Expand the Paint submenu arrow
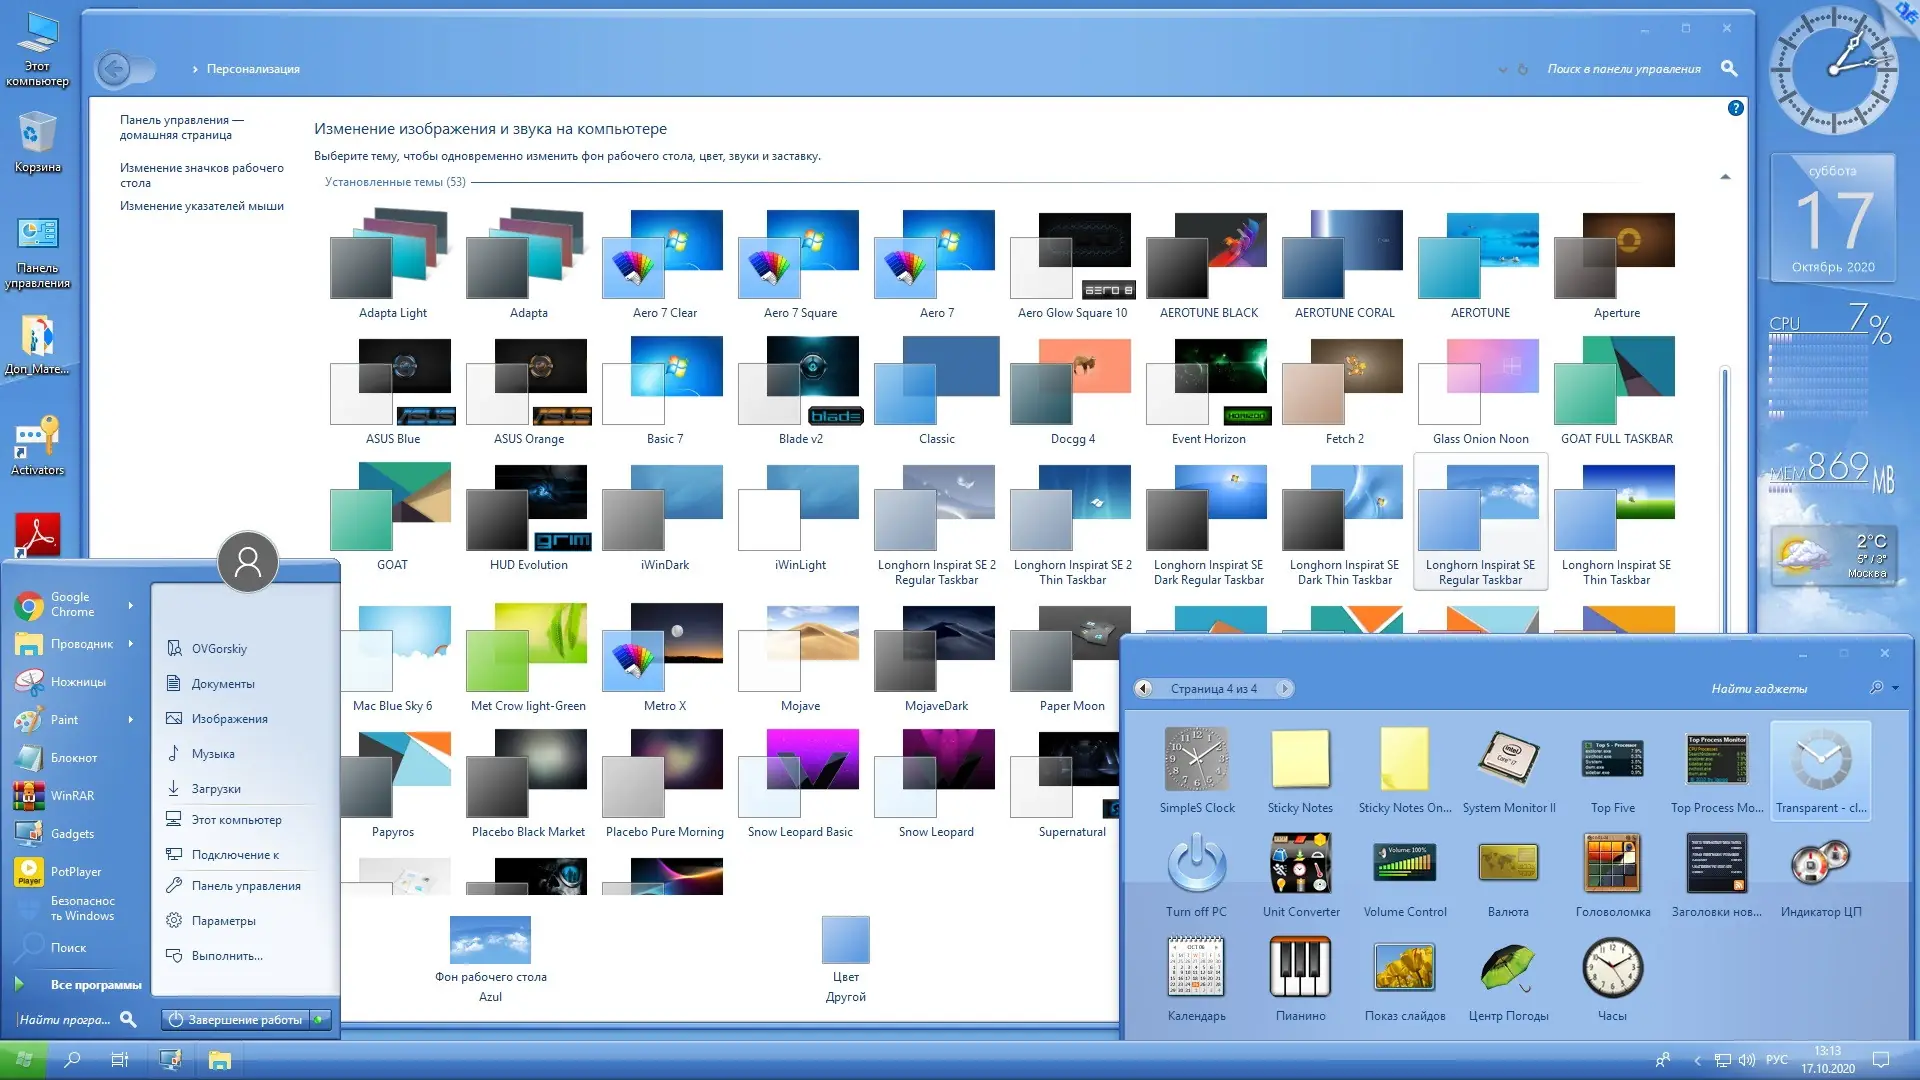Viewport: 1920px width, 1080px height. 130,719
